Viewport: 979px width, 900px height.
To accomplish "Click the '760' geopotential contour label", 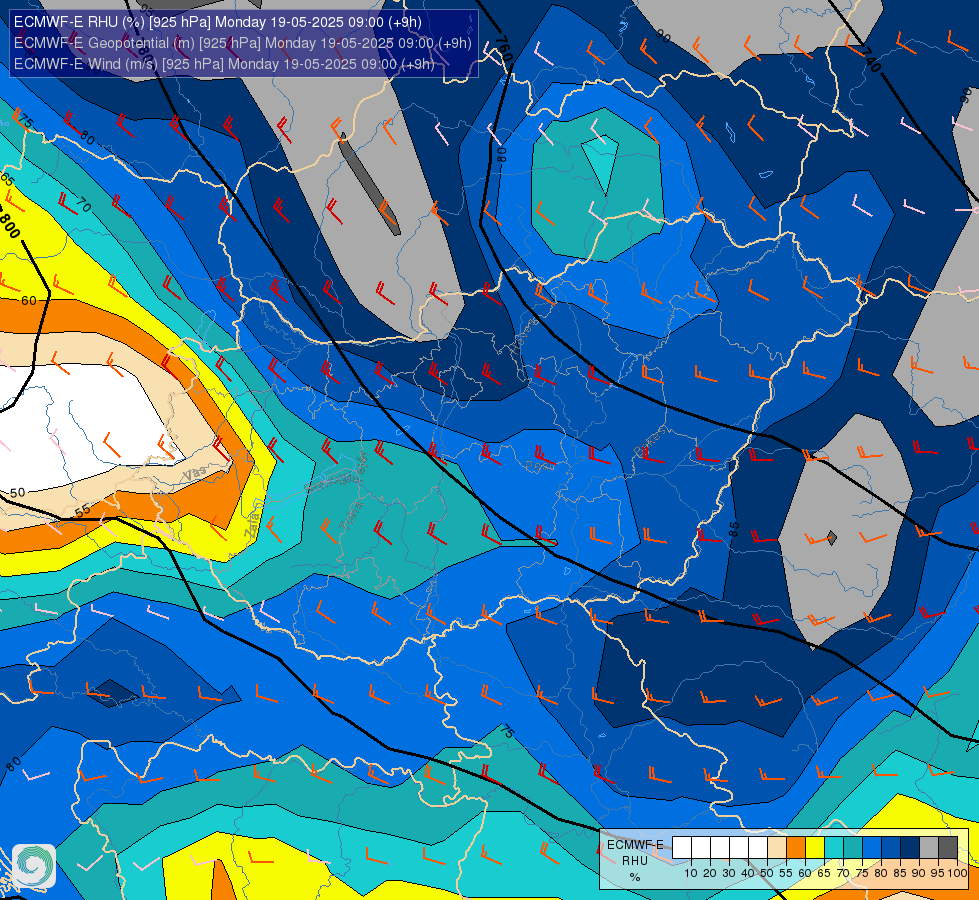I will (503, 49).
